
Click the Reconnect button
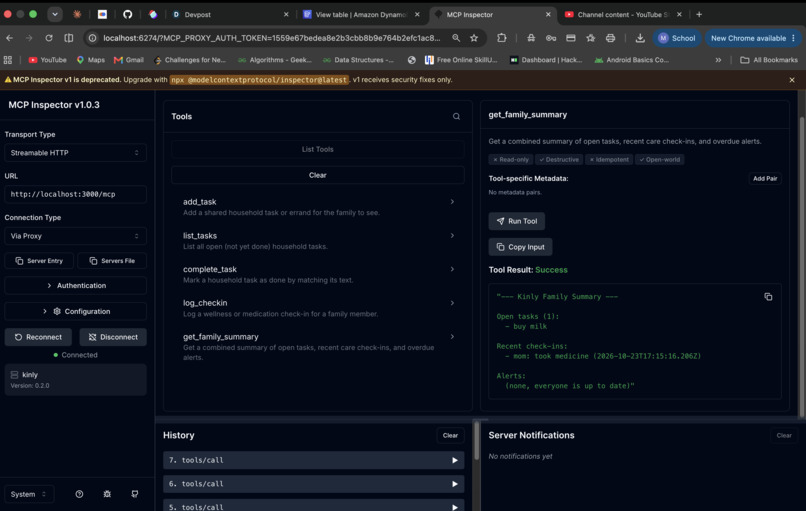click(x=38, y=337)
